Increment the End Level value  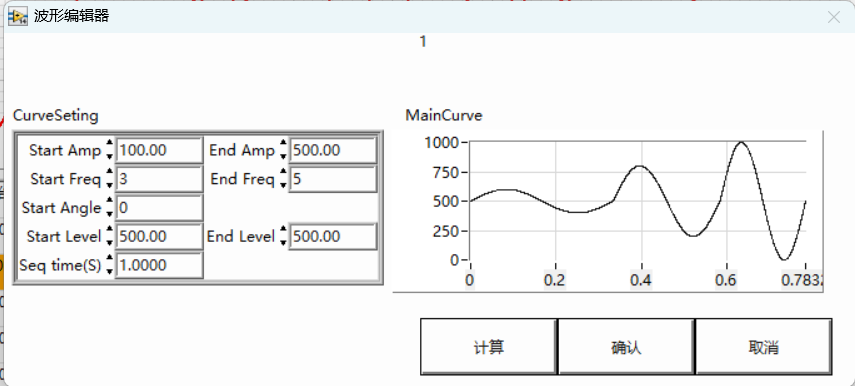pyautogui.click(x=283, y=230)
